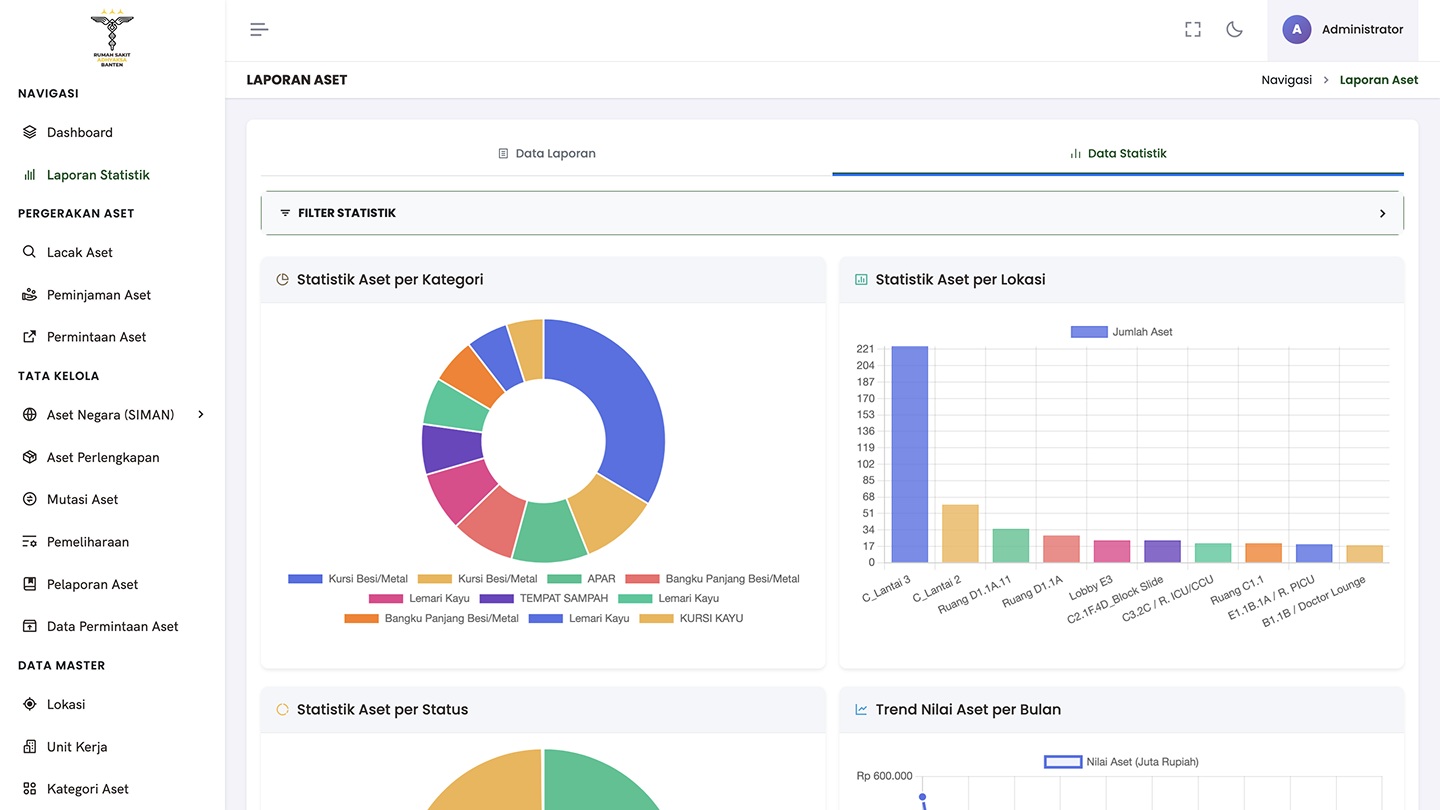The width and height of the screenshot is (1440, 810).
Task: Go to Navigasi in the breadcrumb
Action: click(x=1286, y=80)
